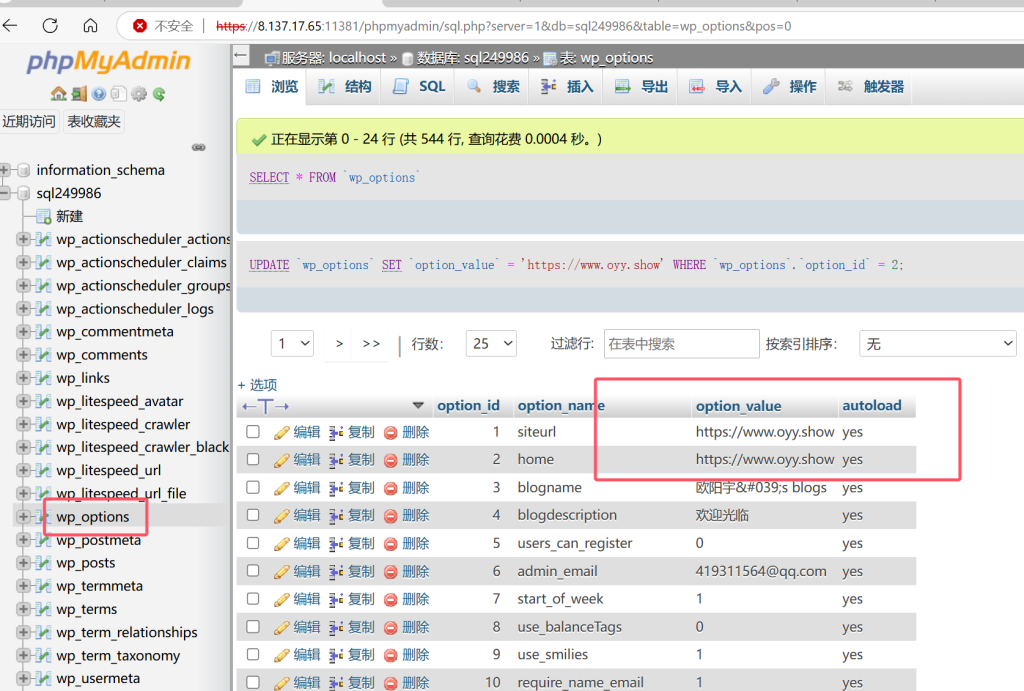Viewport: 1024px width, 691px height.
Task: Open the 表收藏夹 favorites button
Action: 93,121
